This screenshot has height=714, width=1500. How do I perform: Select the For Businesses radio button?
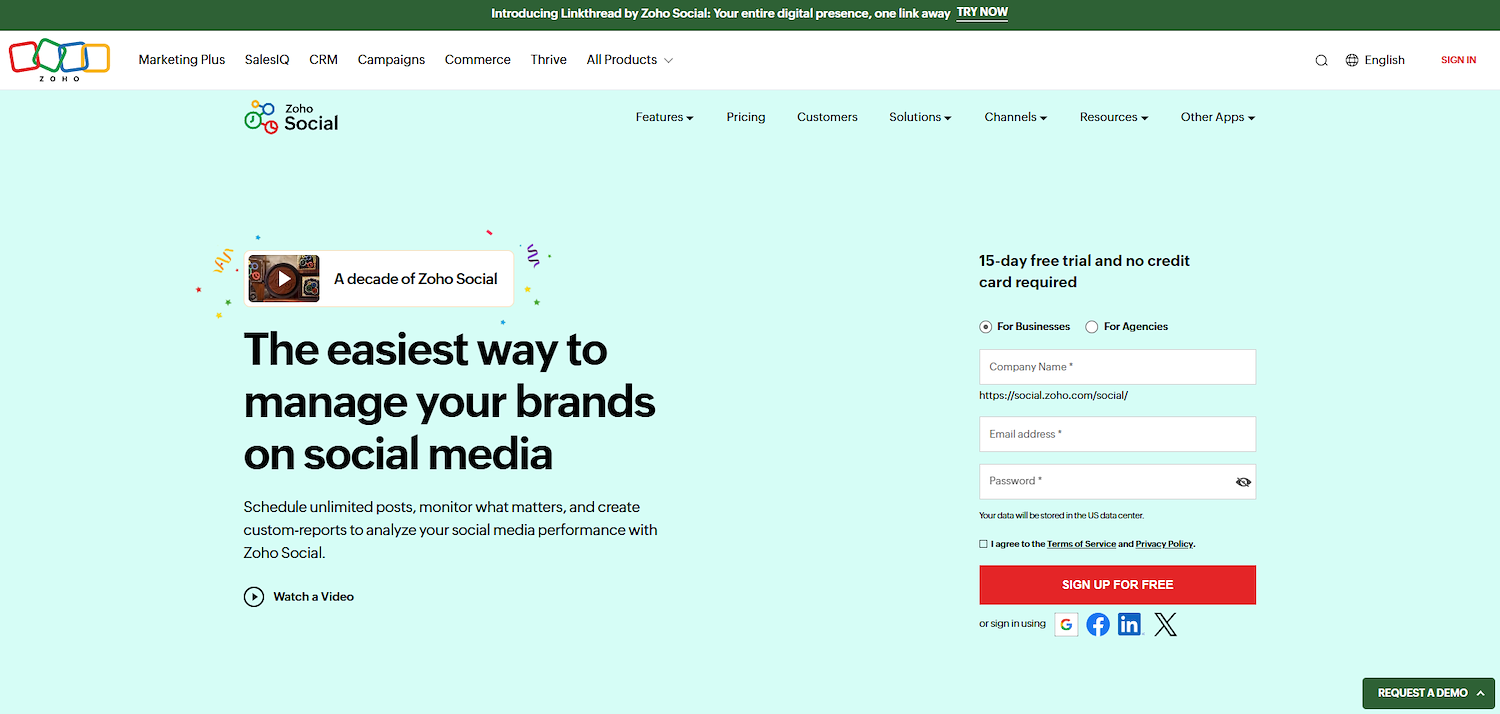(x=985, y=327)
